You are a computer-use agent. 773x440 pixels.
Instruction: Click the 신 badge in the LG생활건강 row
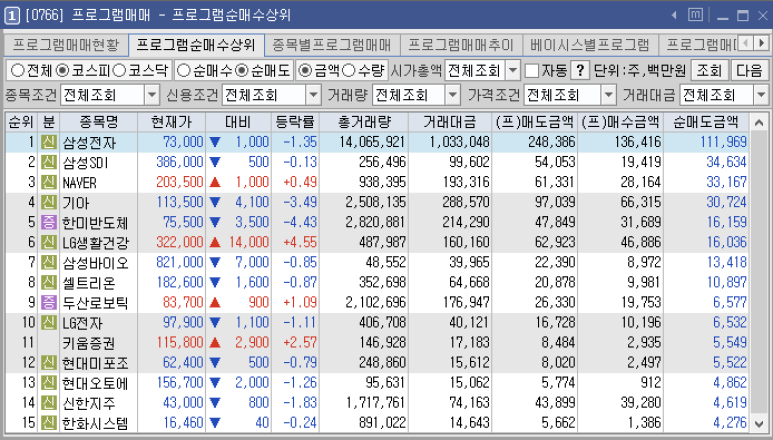(x=48, y=242)
